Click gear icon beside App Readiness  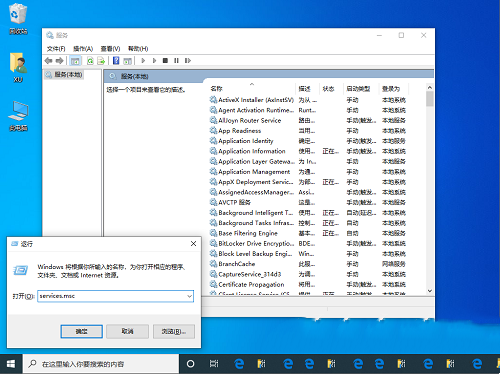[213, 130]
